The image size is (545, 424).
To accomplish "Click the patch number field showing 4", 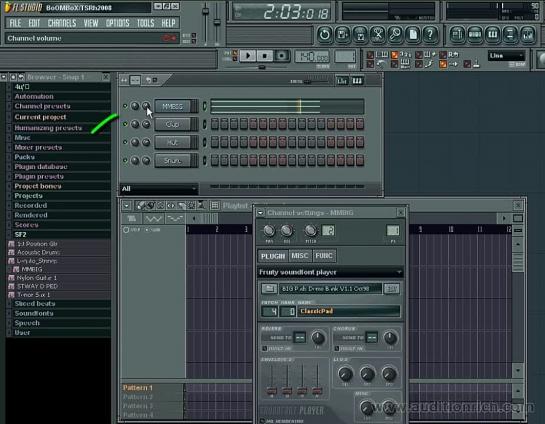I will click(269, 311).
